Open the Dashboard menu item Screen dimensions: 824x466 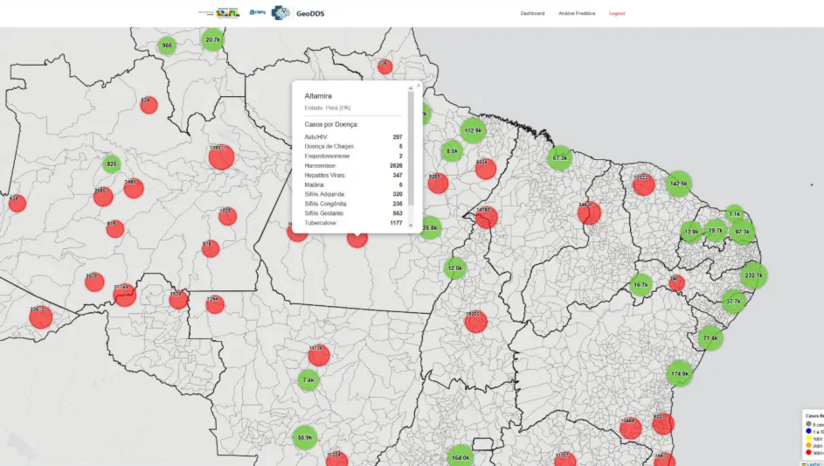coord(532,13)
